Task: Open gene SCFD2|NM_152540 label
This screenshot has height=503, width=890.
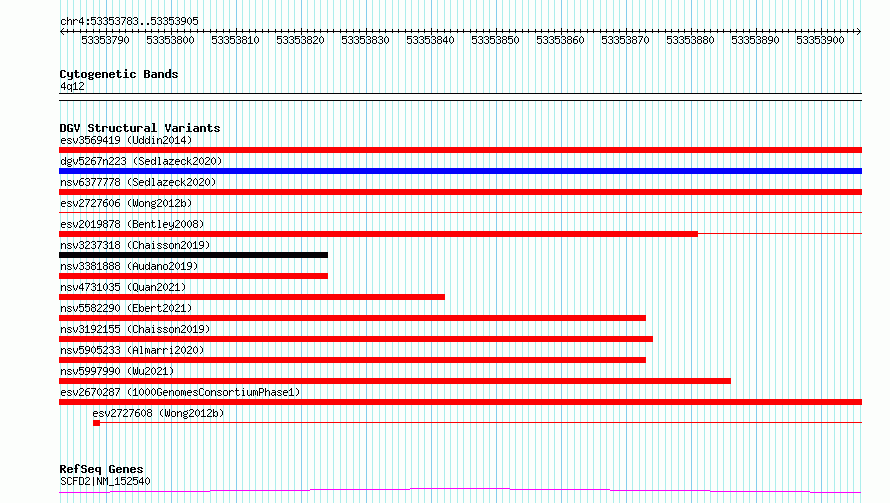Action: tap(106, 481)
